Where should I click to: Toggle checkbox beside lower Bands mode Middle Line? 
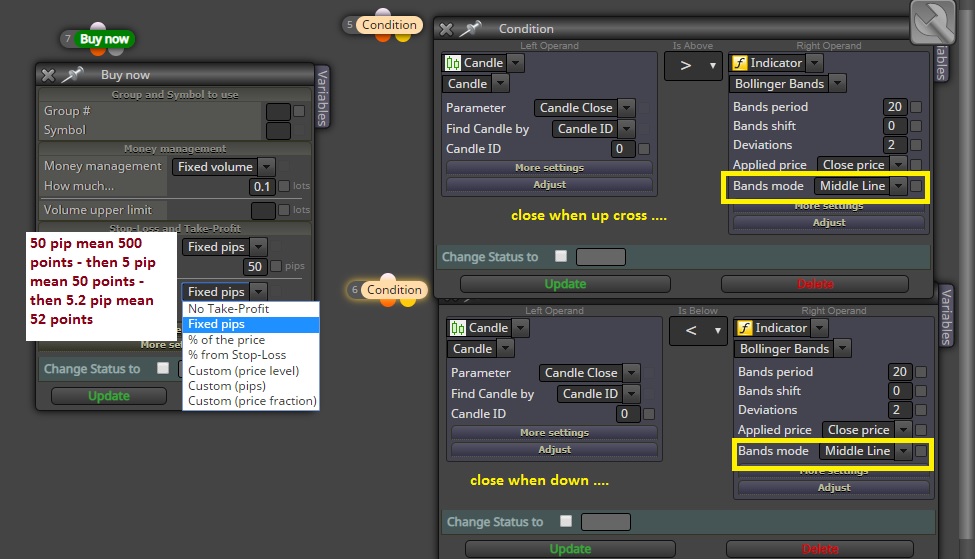point(921,451)
